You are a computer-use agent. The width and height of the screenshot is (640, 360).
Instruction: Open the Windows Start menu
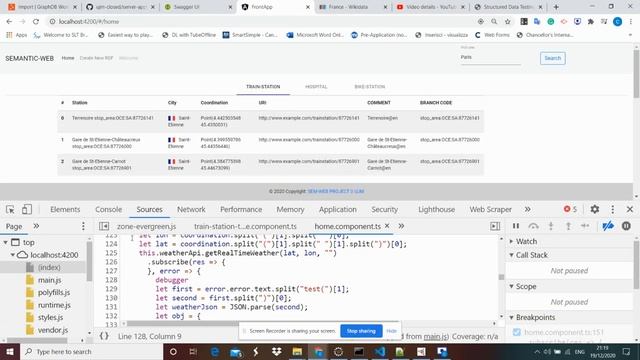coord(9,351)
